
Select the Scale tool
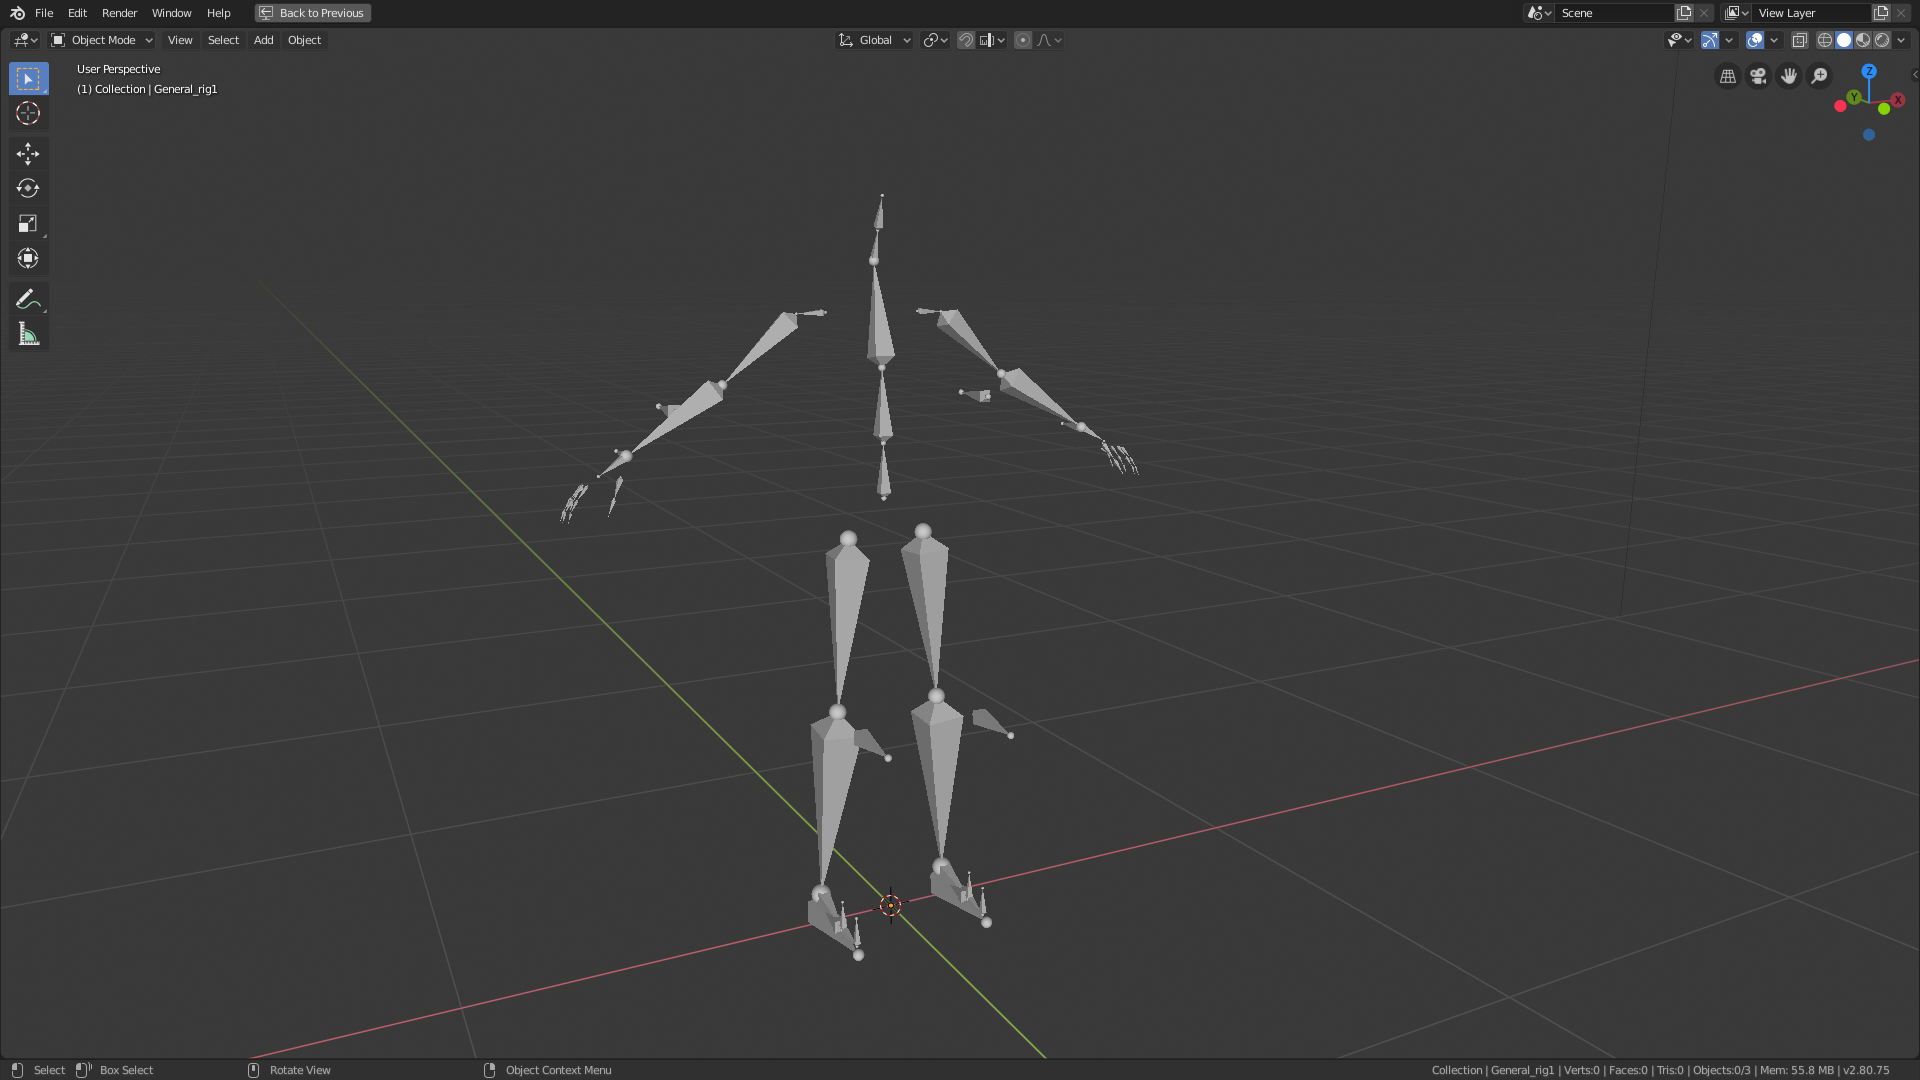point(28,223)
